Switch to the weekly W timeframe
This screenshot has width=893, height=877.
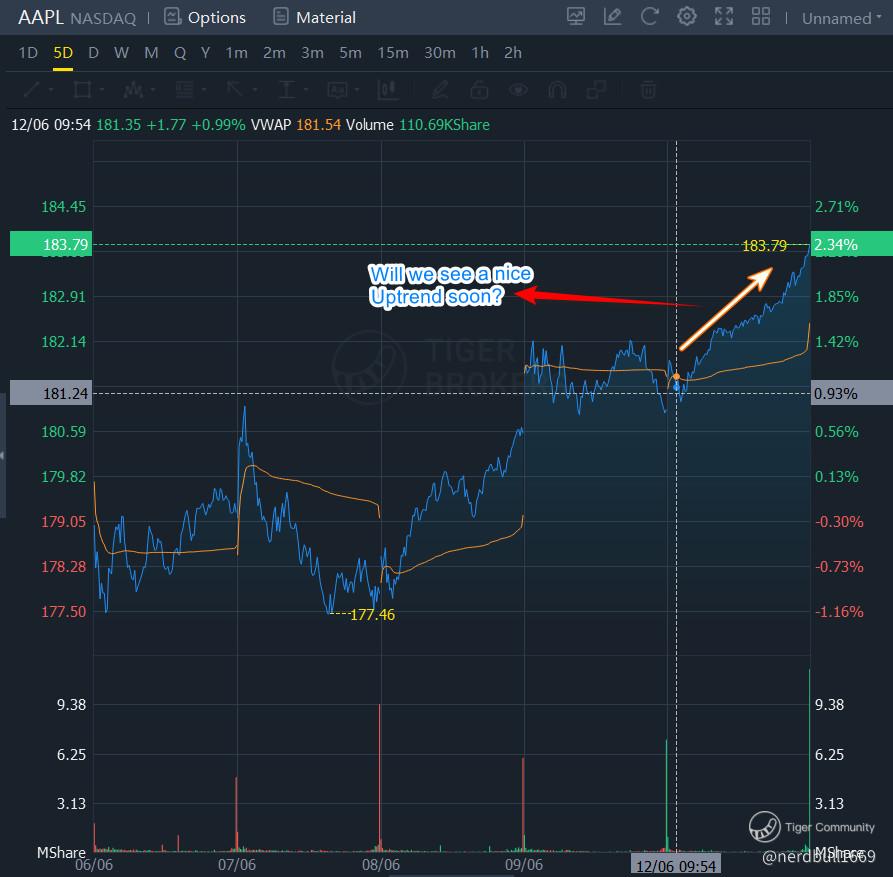coord(121,53)
